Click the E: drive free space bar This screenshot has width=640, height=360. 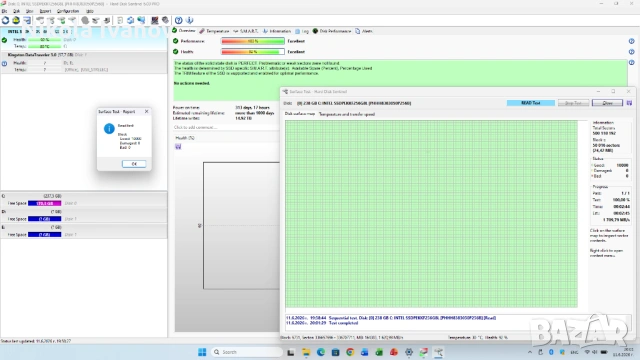44,235
